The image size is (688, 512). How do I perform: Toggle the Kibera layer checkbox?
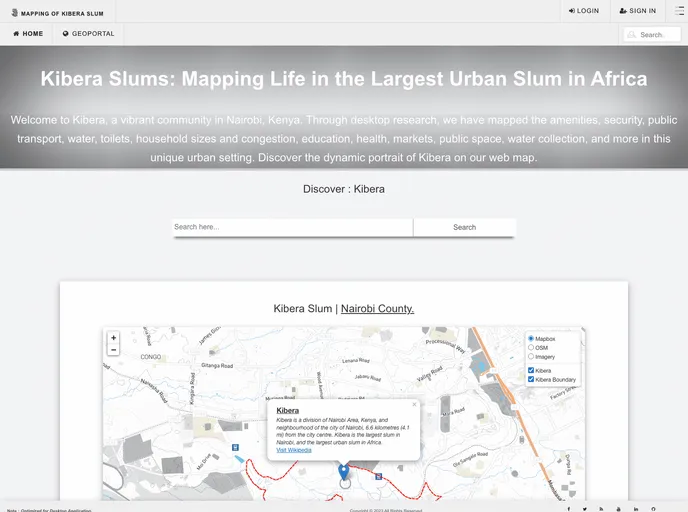pyautogui.click(x=531, y=370)
